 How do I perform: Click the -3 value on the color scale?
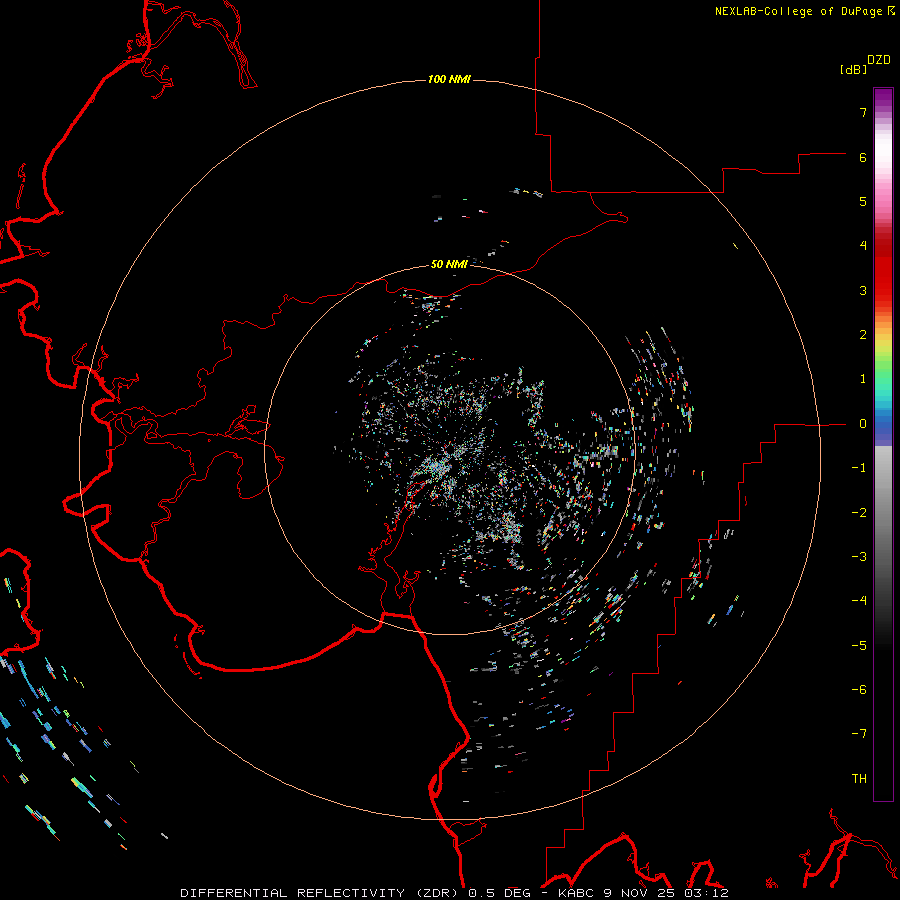pos(859,557)
